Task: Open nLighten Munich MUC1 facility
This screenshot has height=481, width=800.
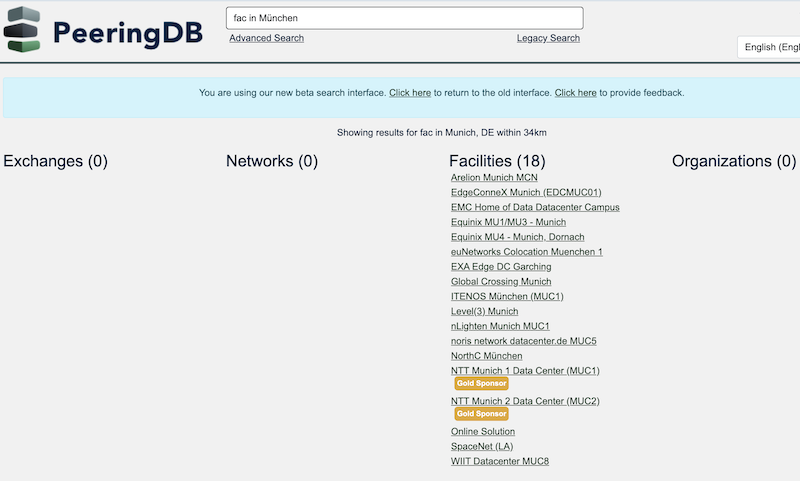Action: click(x=500, y=326)
